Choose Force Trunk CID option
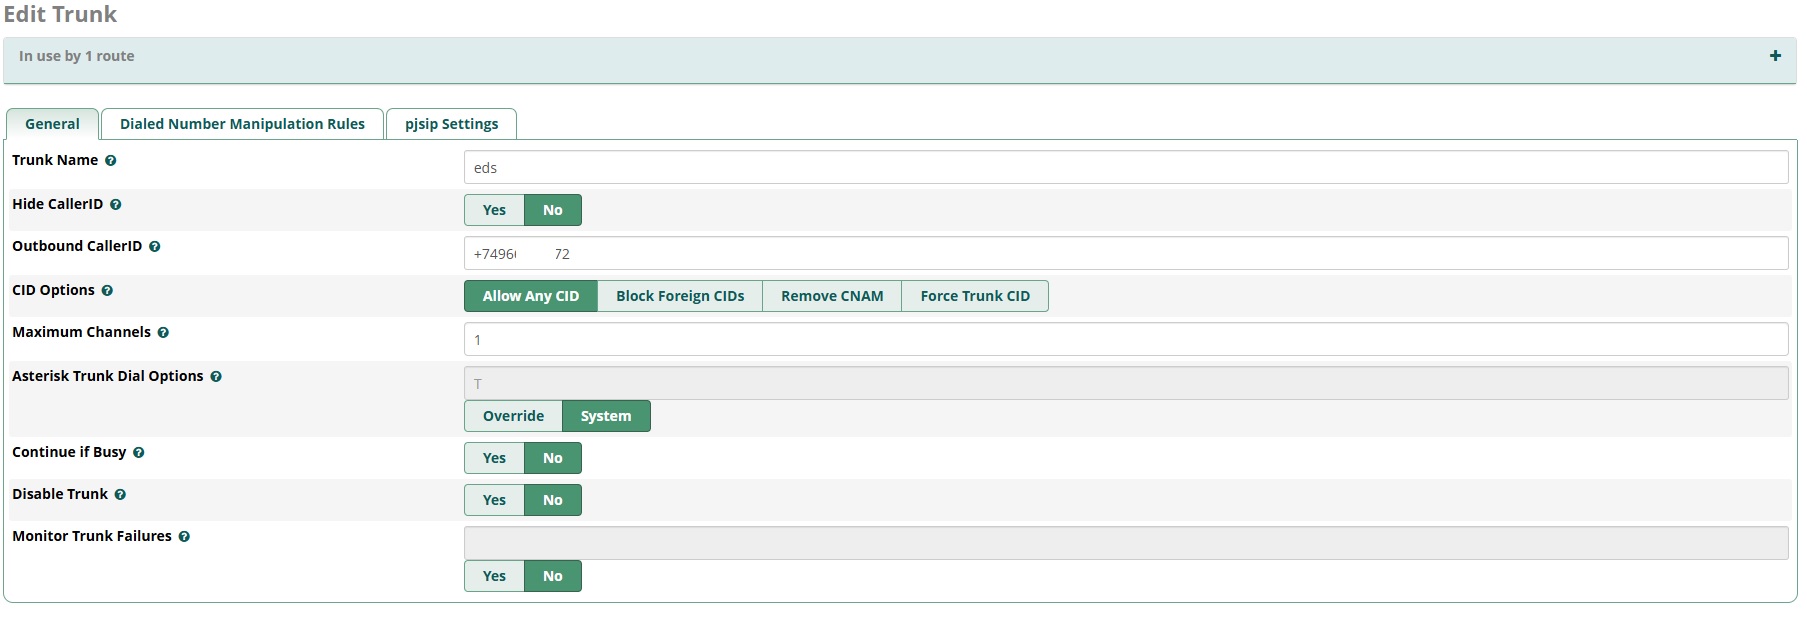Screen dimensions: 1807x620 pos(974,296)
